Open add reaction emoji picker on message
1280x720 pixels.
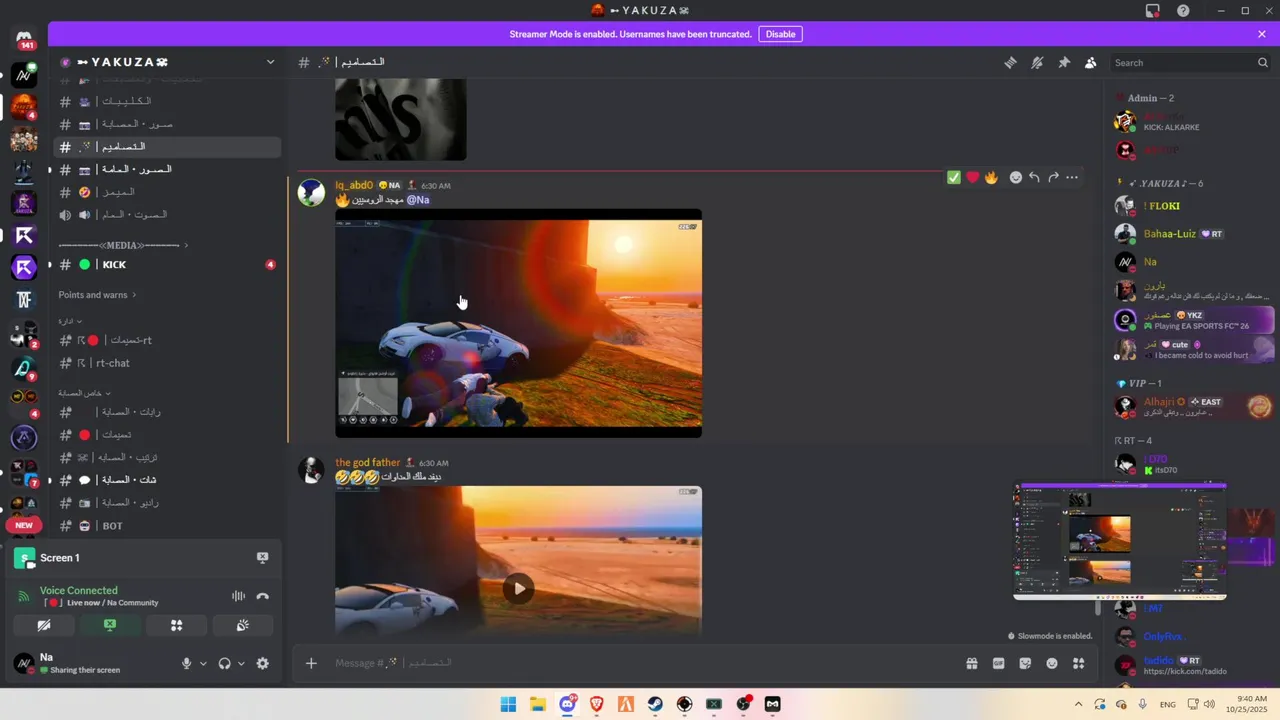[1016, 177]
